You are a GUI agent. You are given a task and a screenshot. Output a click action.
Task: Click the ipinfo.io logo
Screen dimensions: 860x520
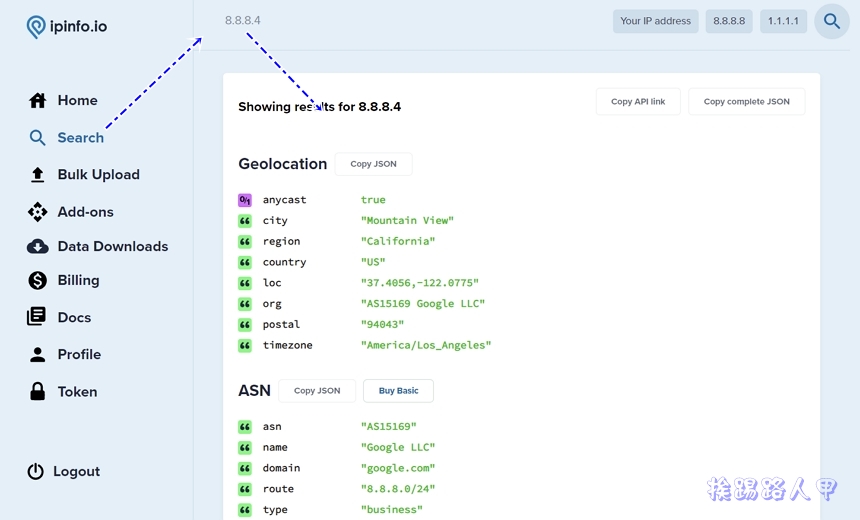[66, 27]
